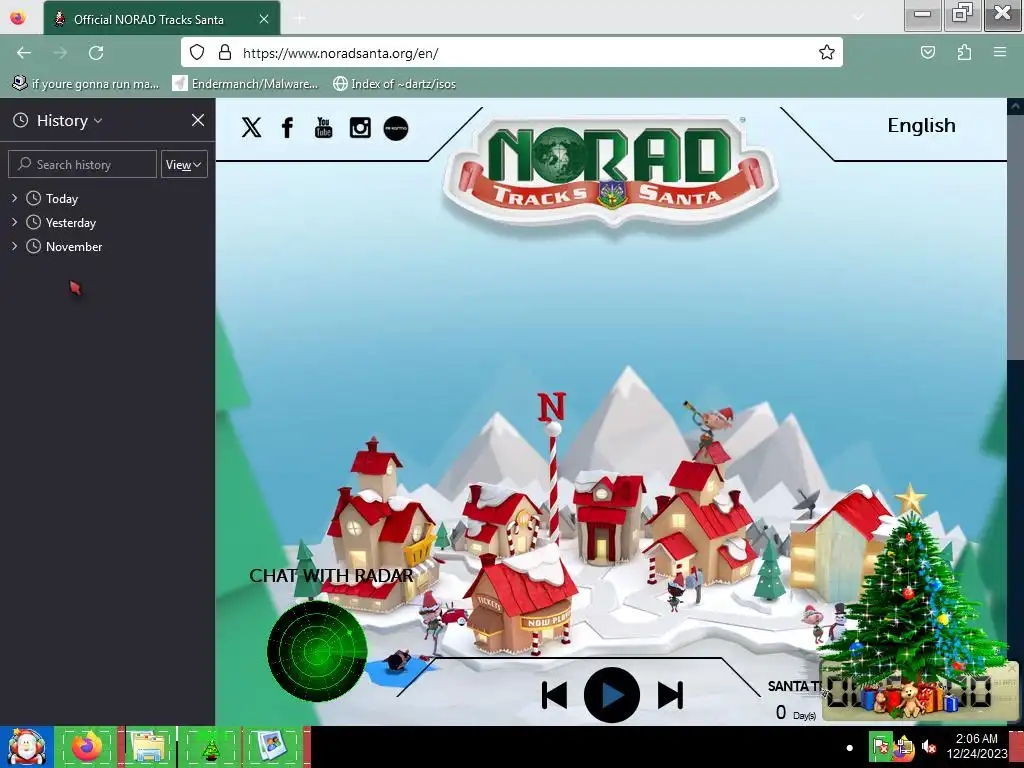
Task: Open the file explorer taskbar button
Action: click(149, 747)
